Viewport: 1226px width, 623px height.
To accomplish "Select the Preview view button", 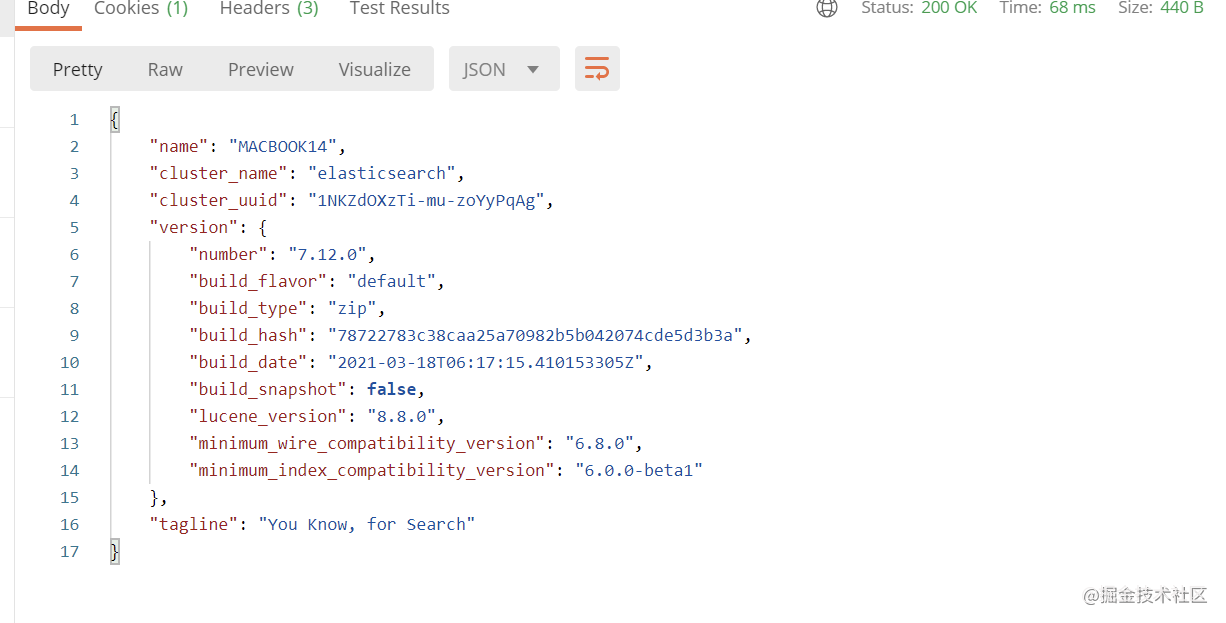I will click(x=261, y=69).
